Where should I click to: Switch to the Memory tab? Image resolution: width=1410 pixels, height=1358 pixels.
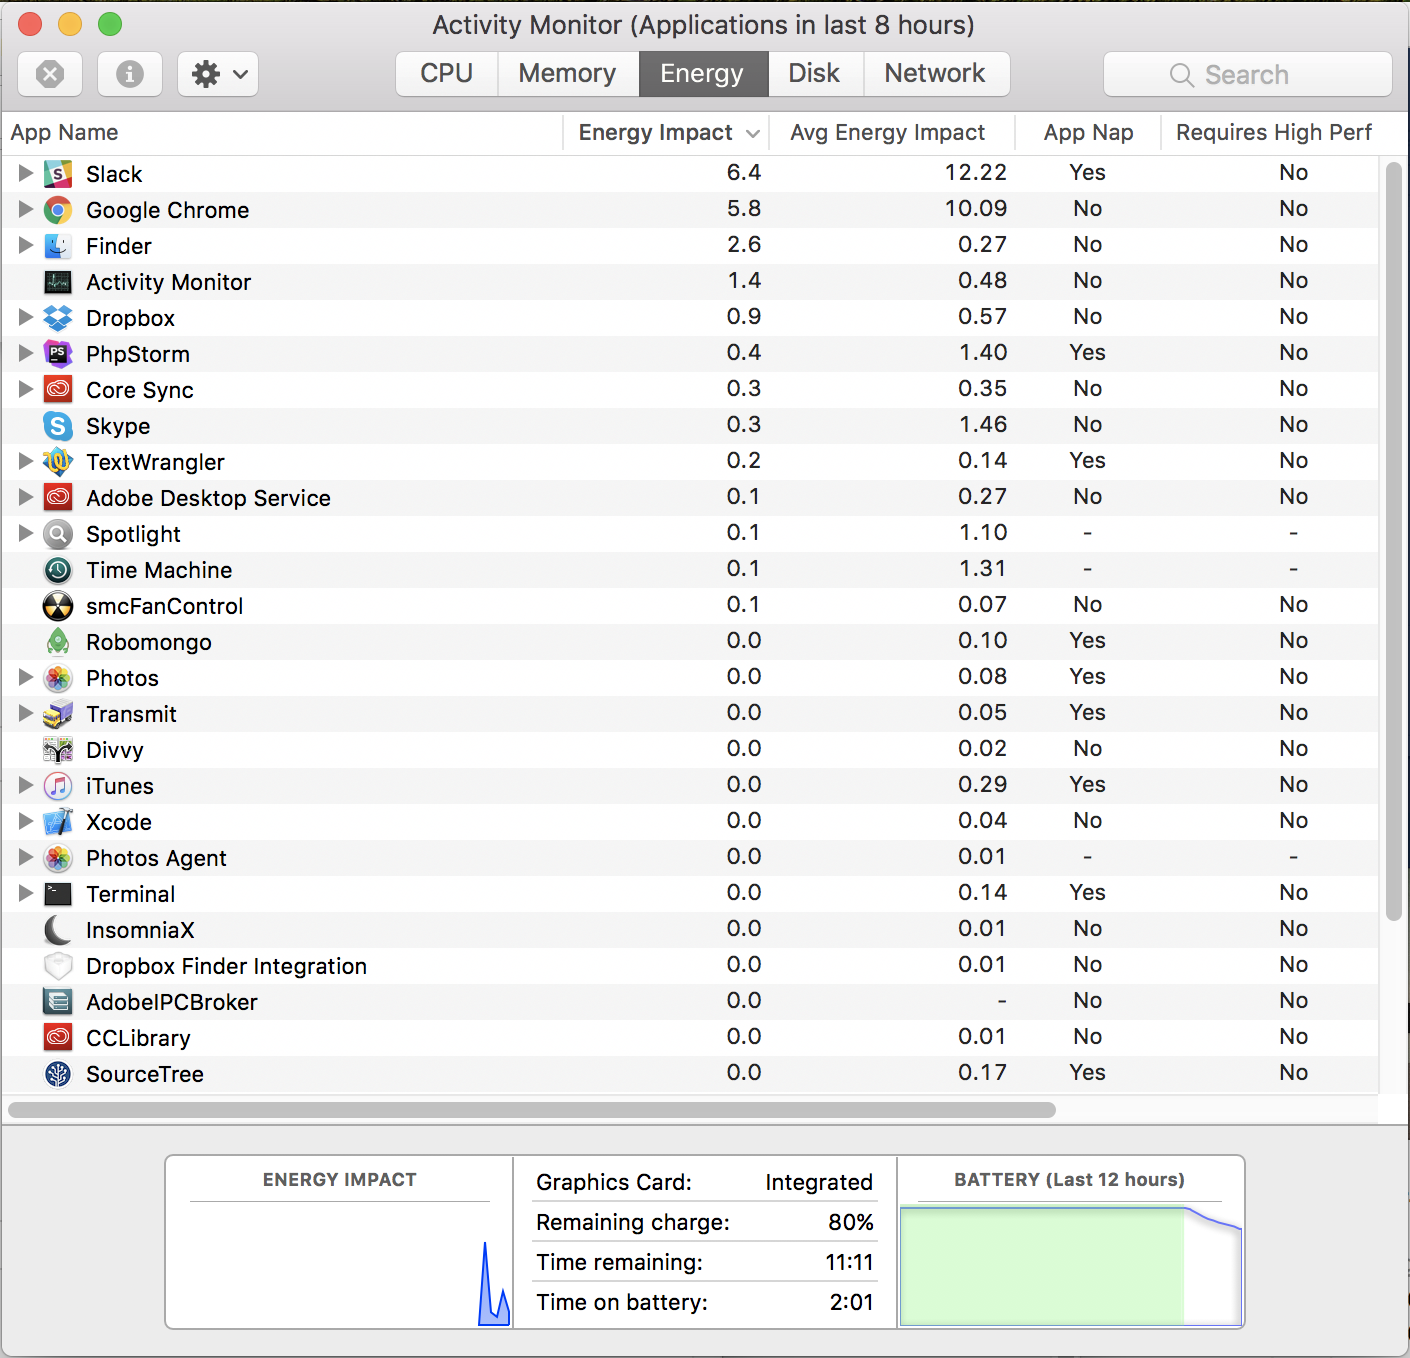pyautogui.click(x=568, y=74)
